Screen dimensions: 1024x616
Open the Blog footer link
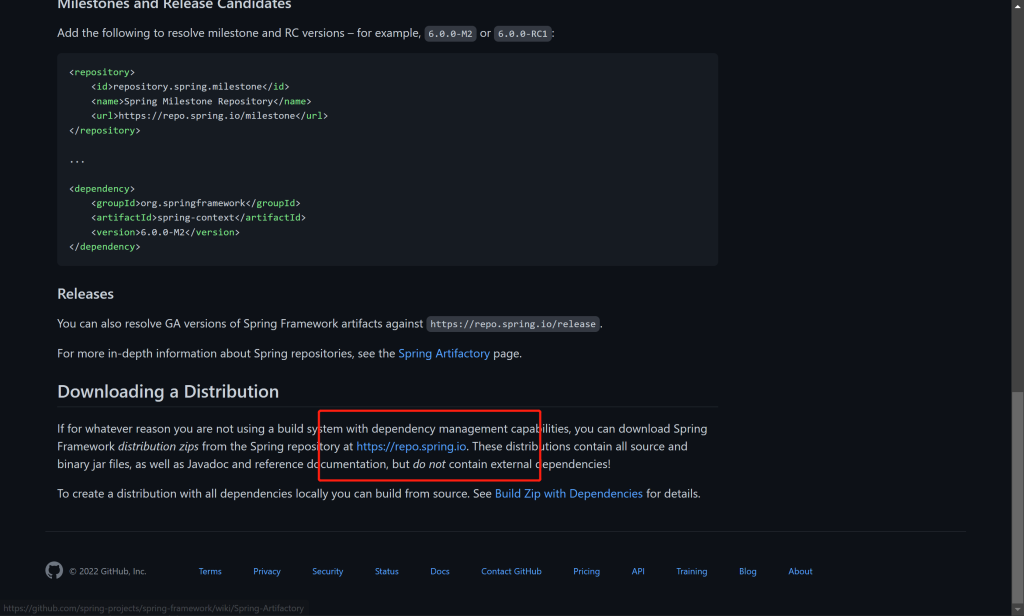pos(748,571)
